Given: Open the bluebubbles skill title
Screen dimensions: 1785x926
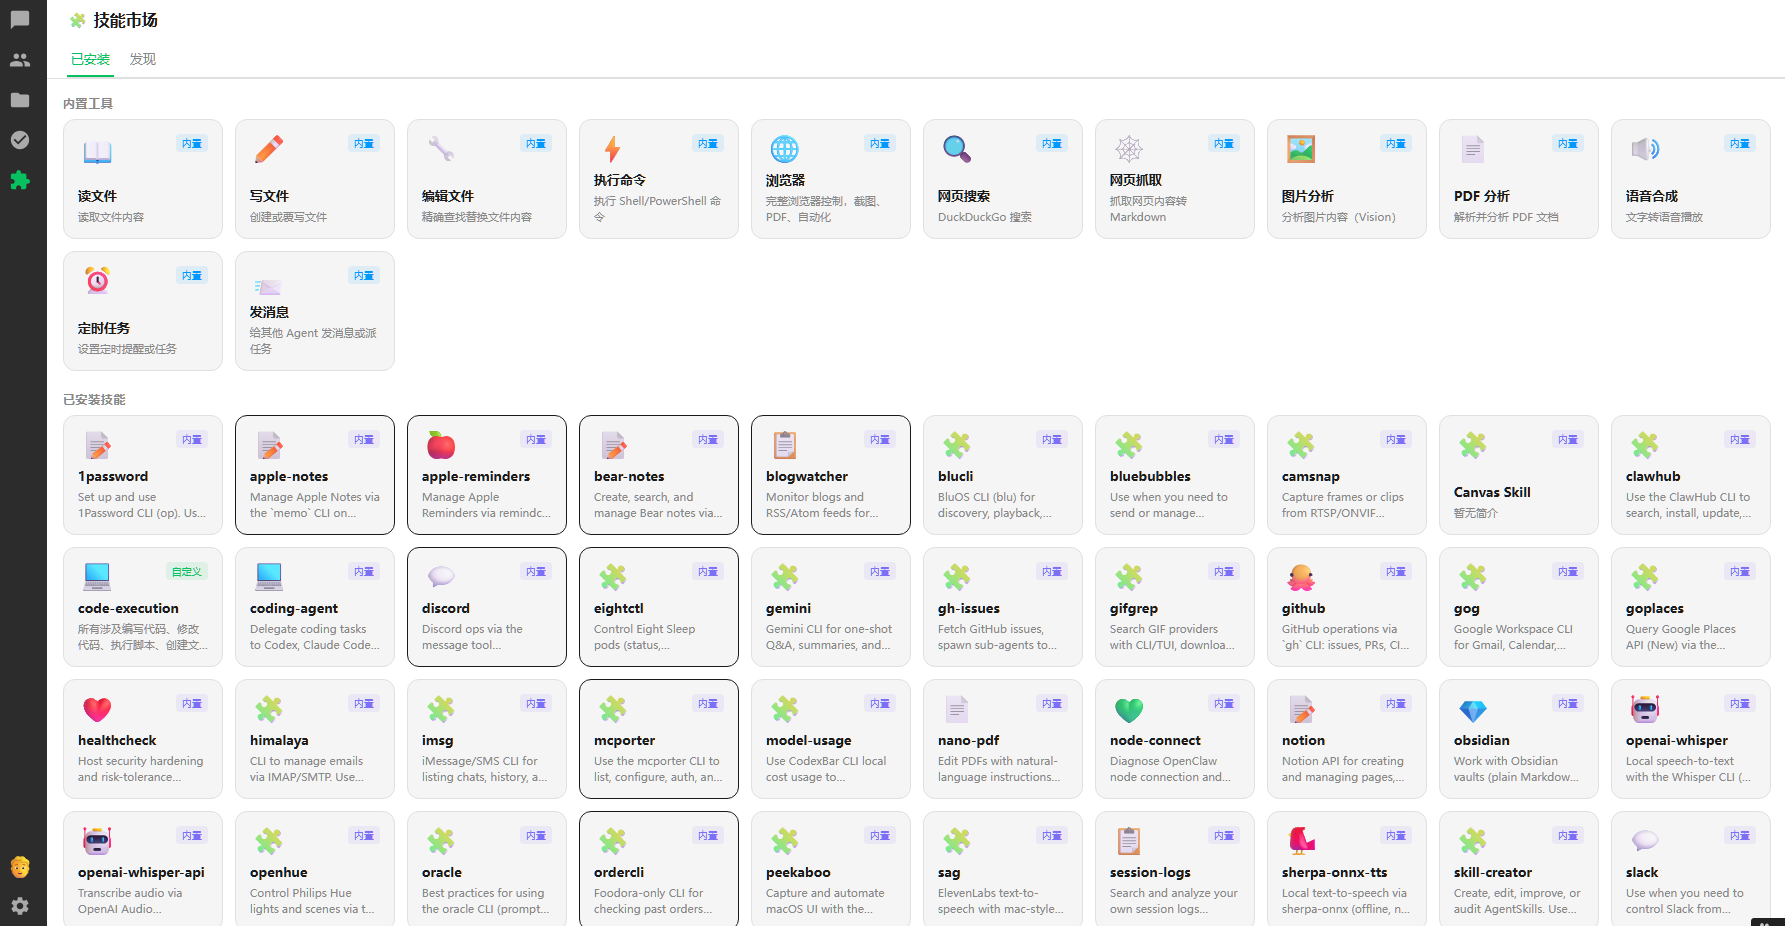Looking at the screenshot, I should point(1150,477).
